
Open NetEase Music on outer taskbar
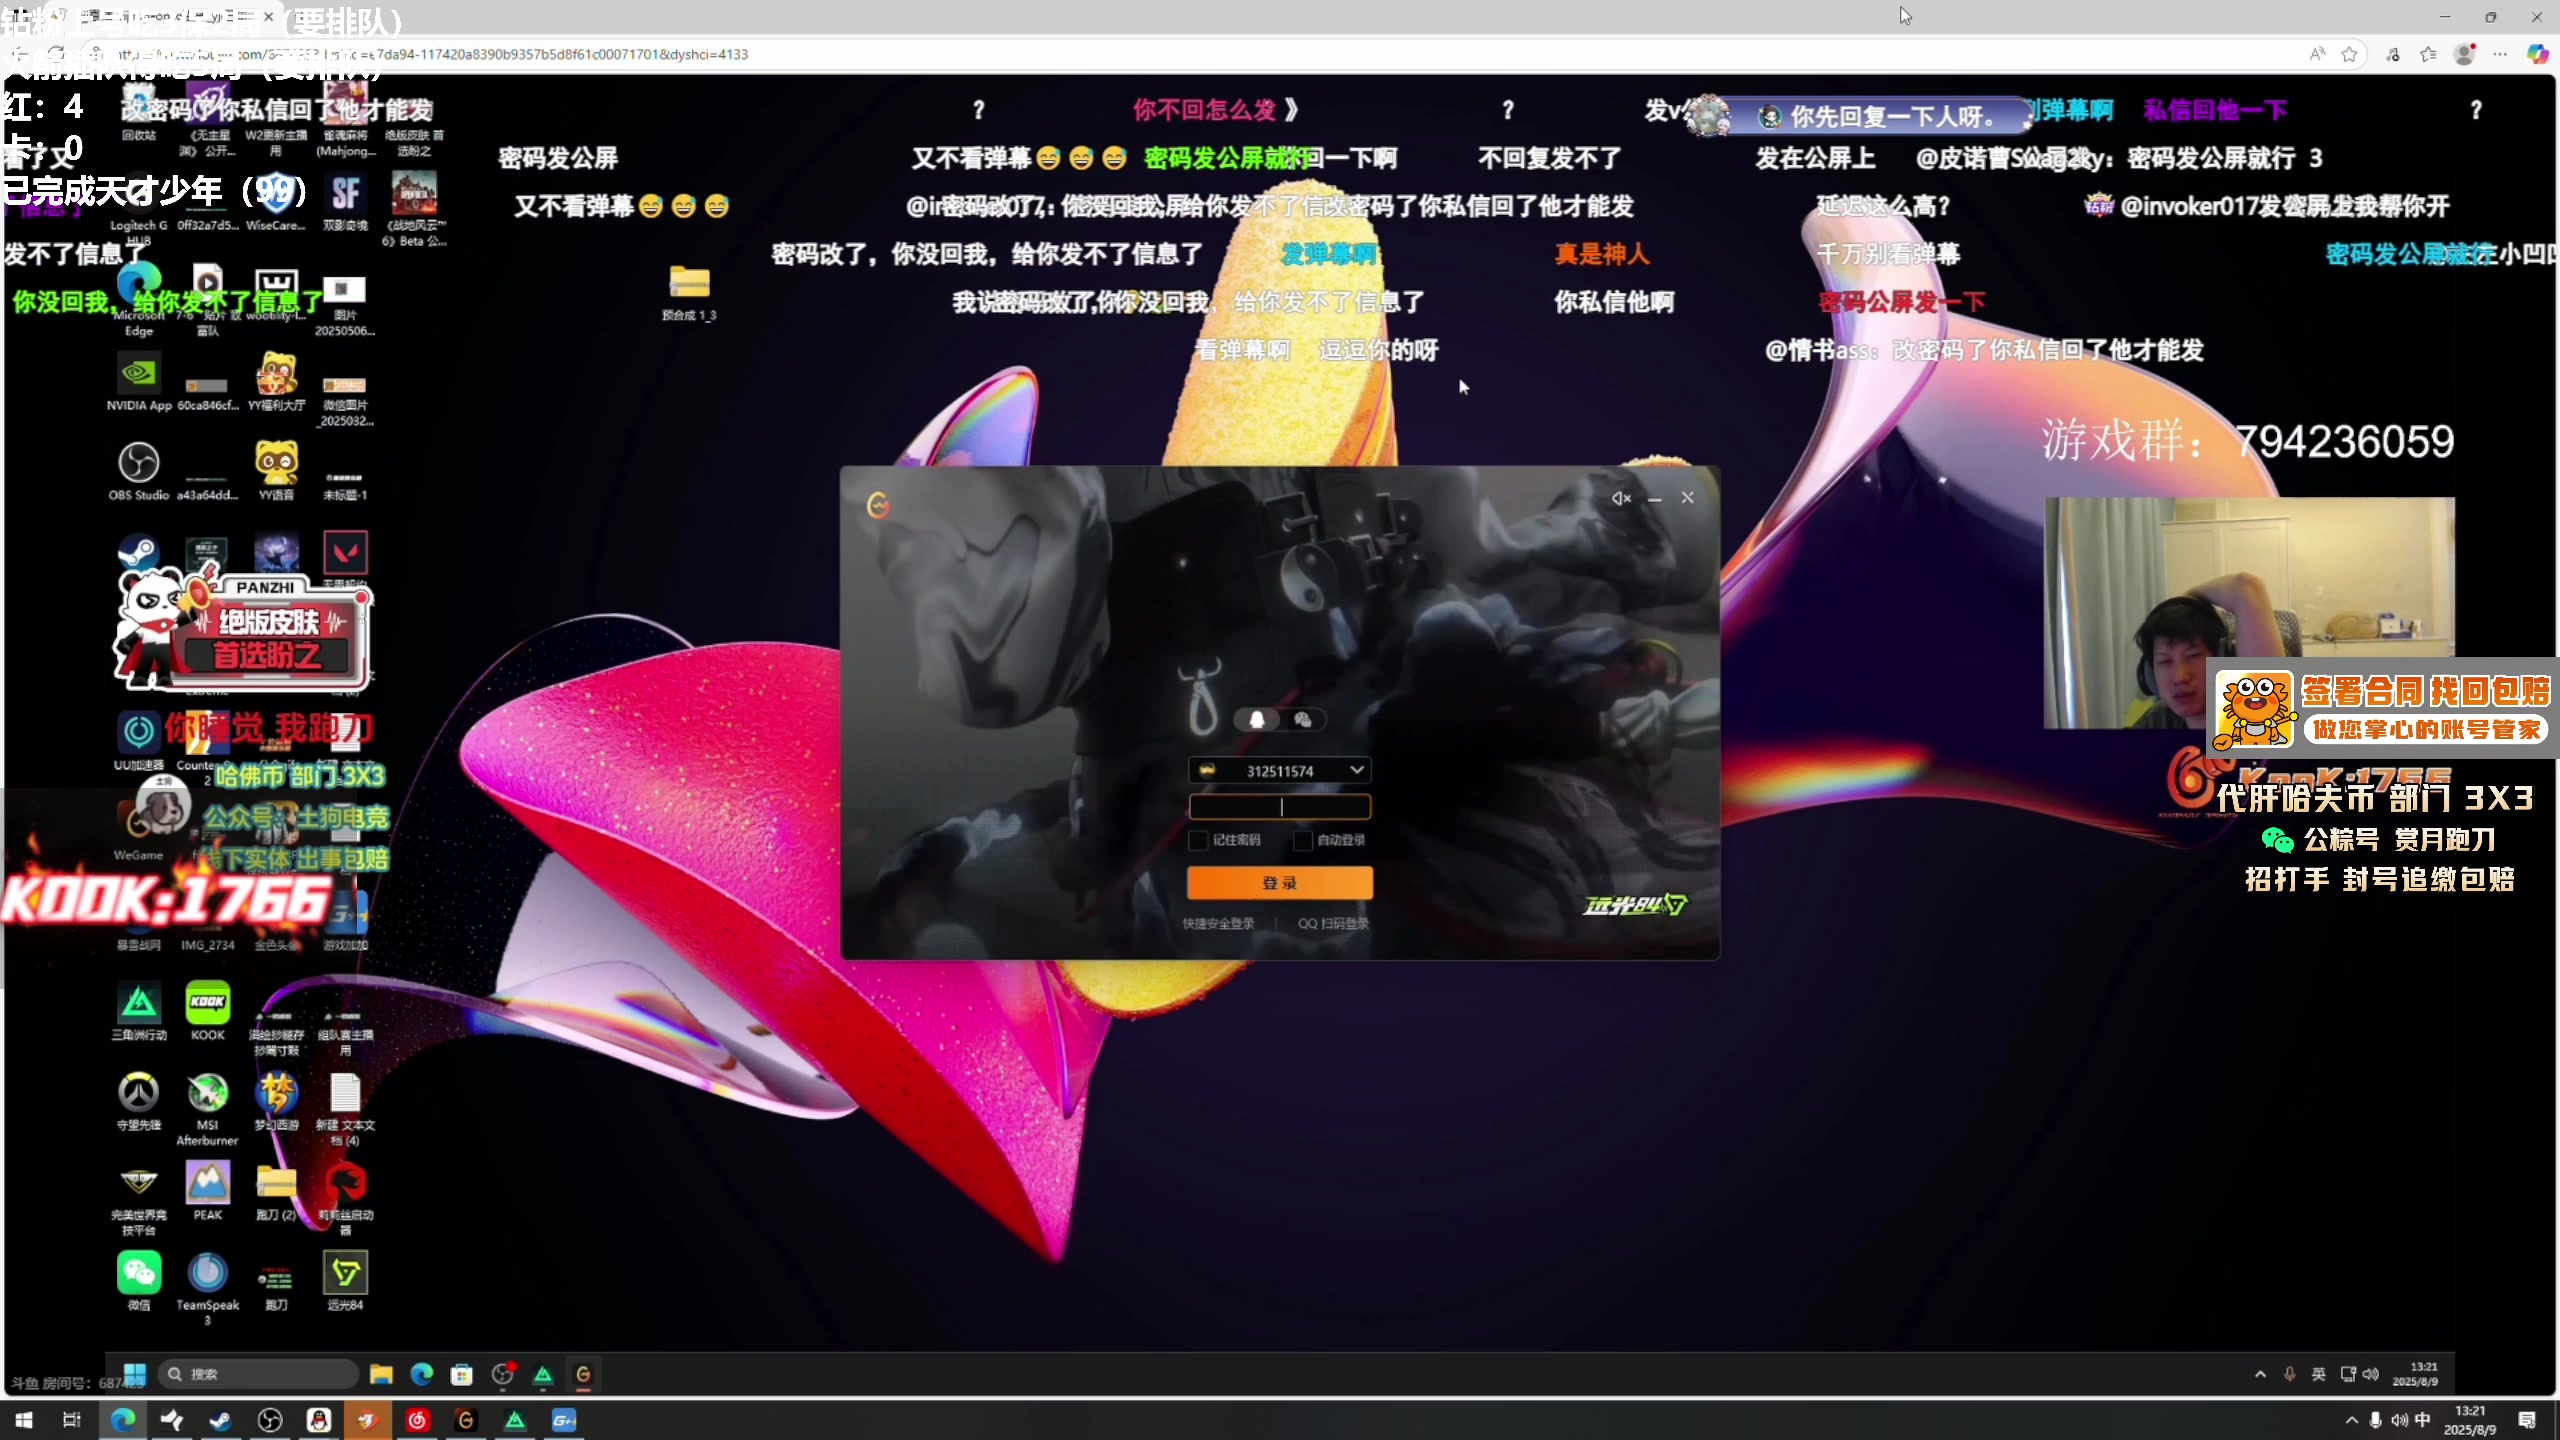tap(417, 1420)
